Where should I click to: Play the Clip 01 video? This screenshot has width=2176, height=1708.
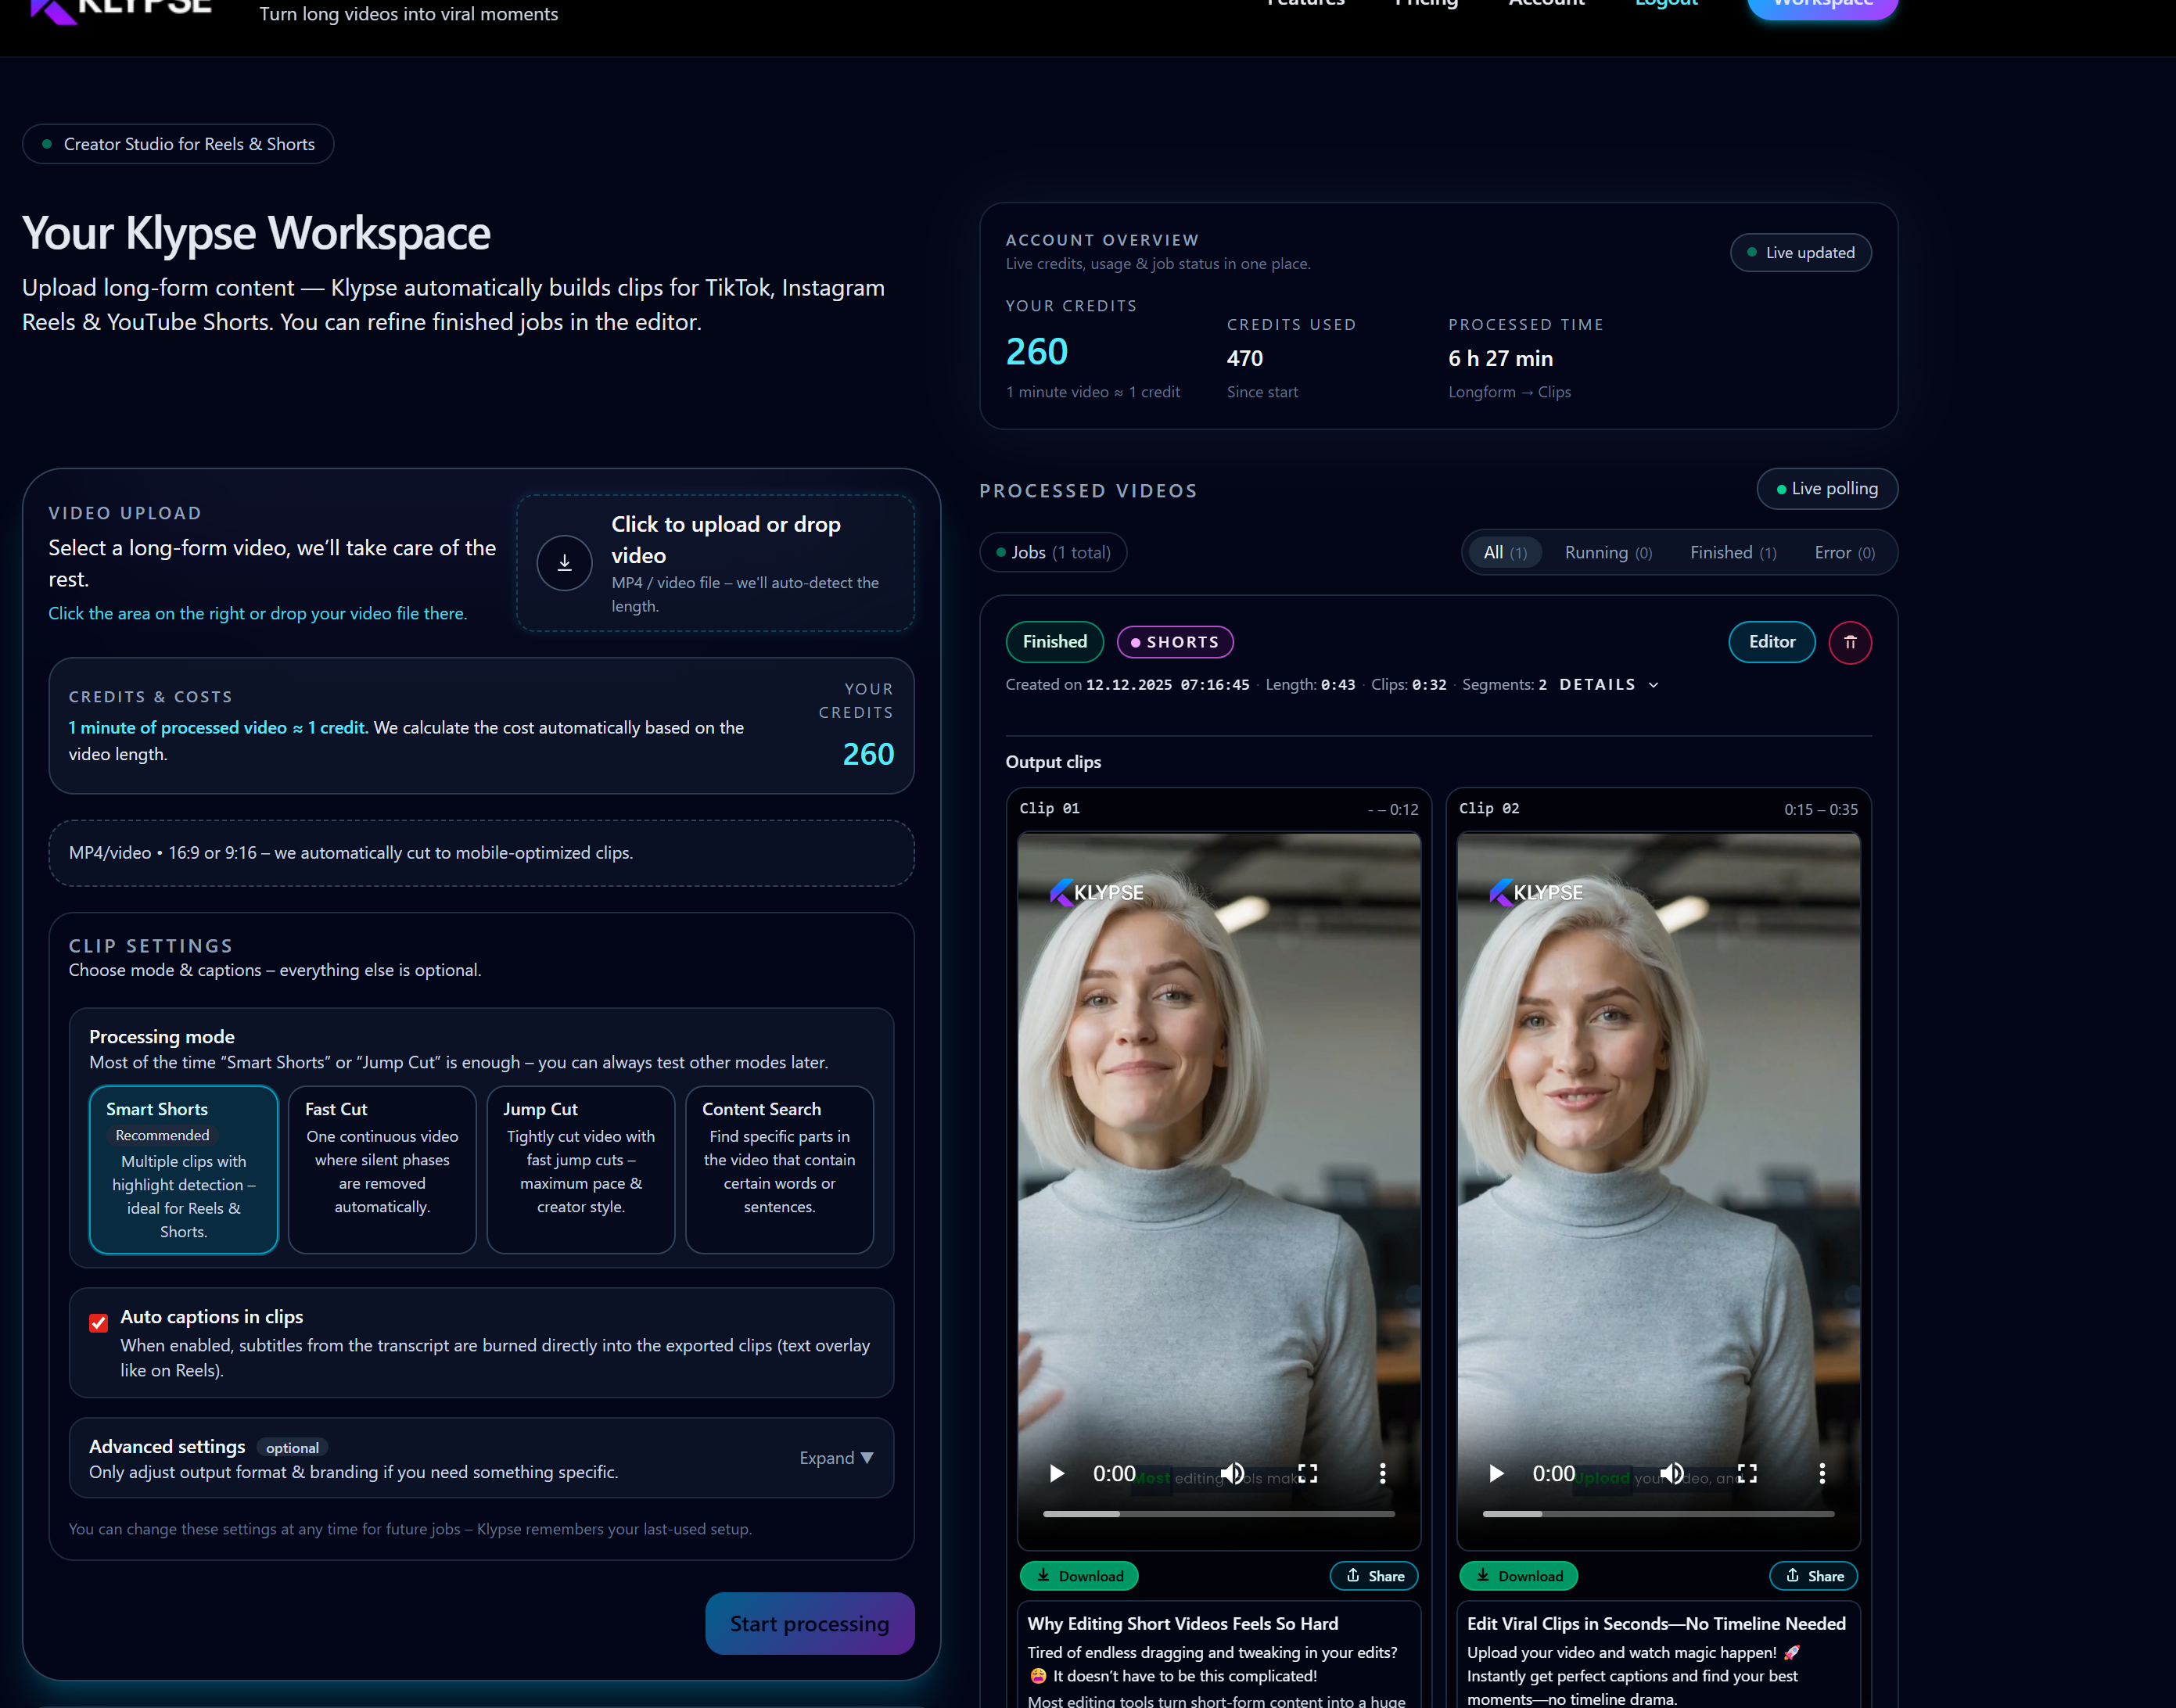[x=1056, y=1473]
